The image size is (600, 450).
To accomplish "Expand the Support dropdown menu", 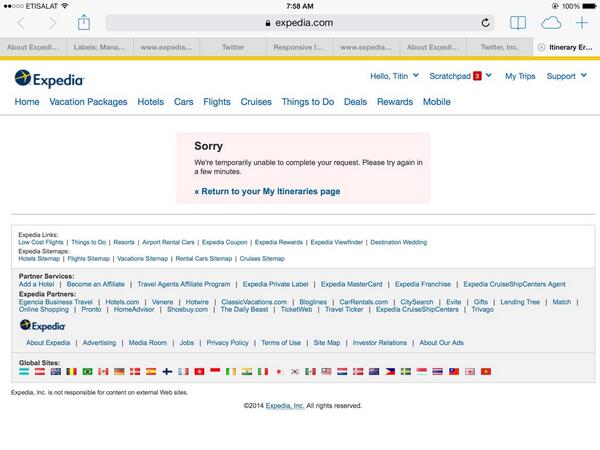I will coord(567,76).
